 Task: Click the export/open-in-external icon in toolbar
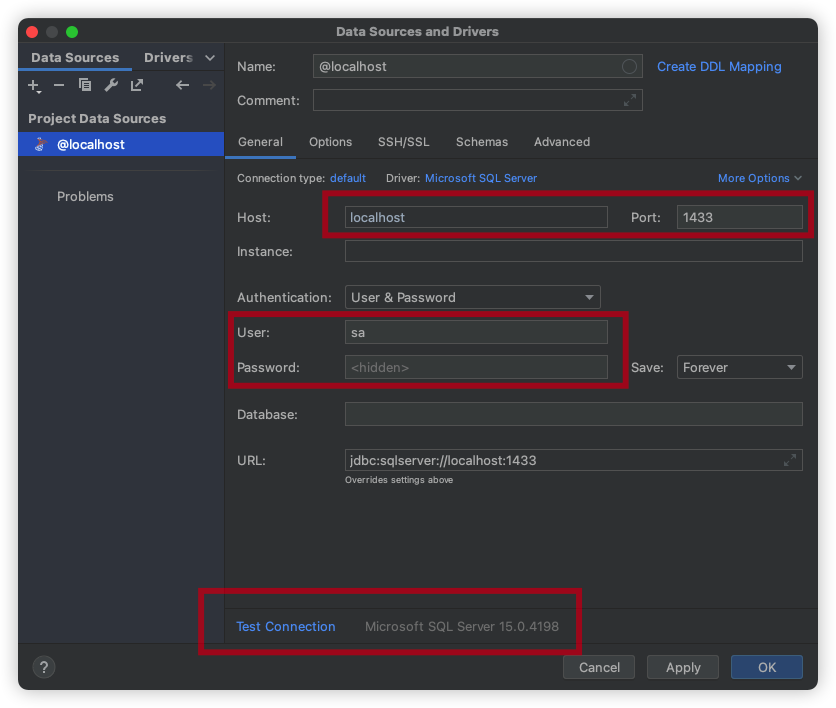pyautogui.click(x=136, y=85)
